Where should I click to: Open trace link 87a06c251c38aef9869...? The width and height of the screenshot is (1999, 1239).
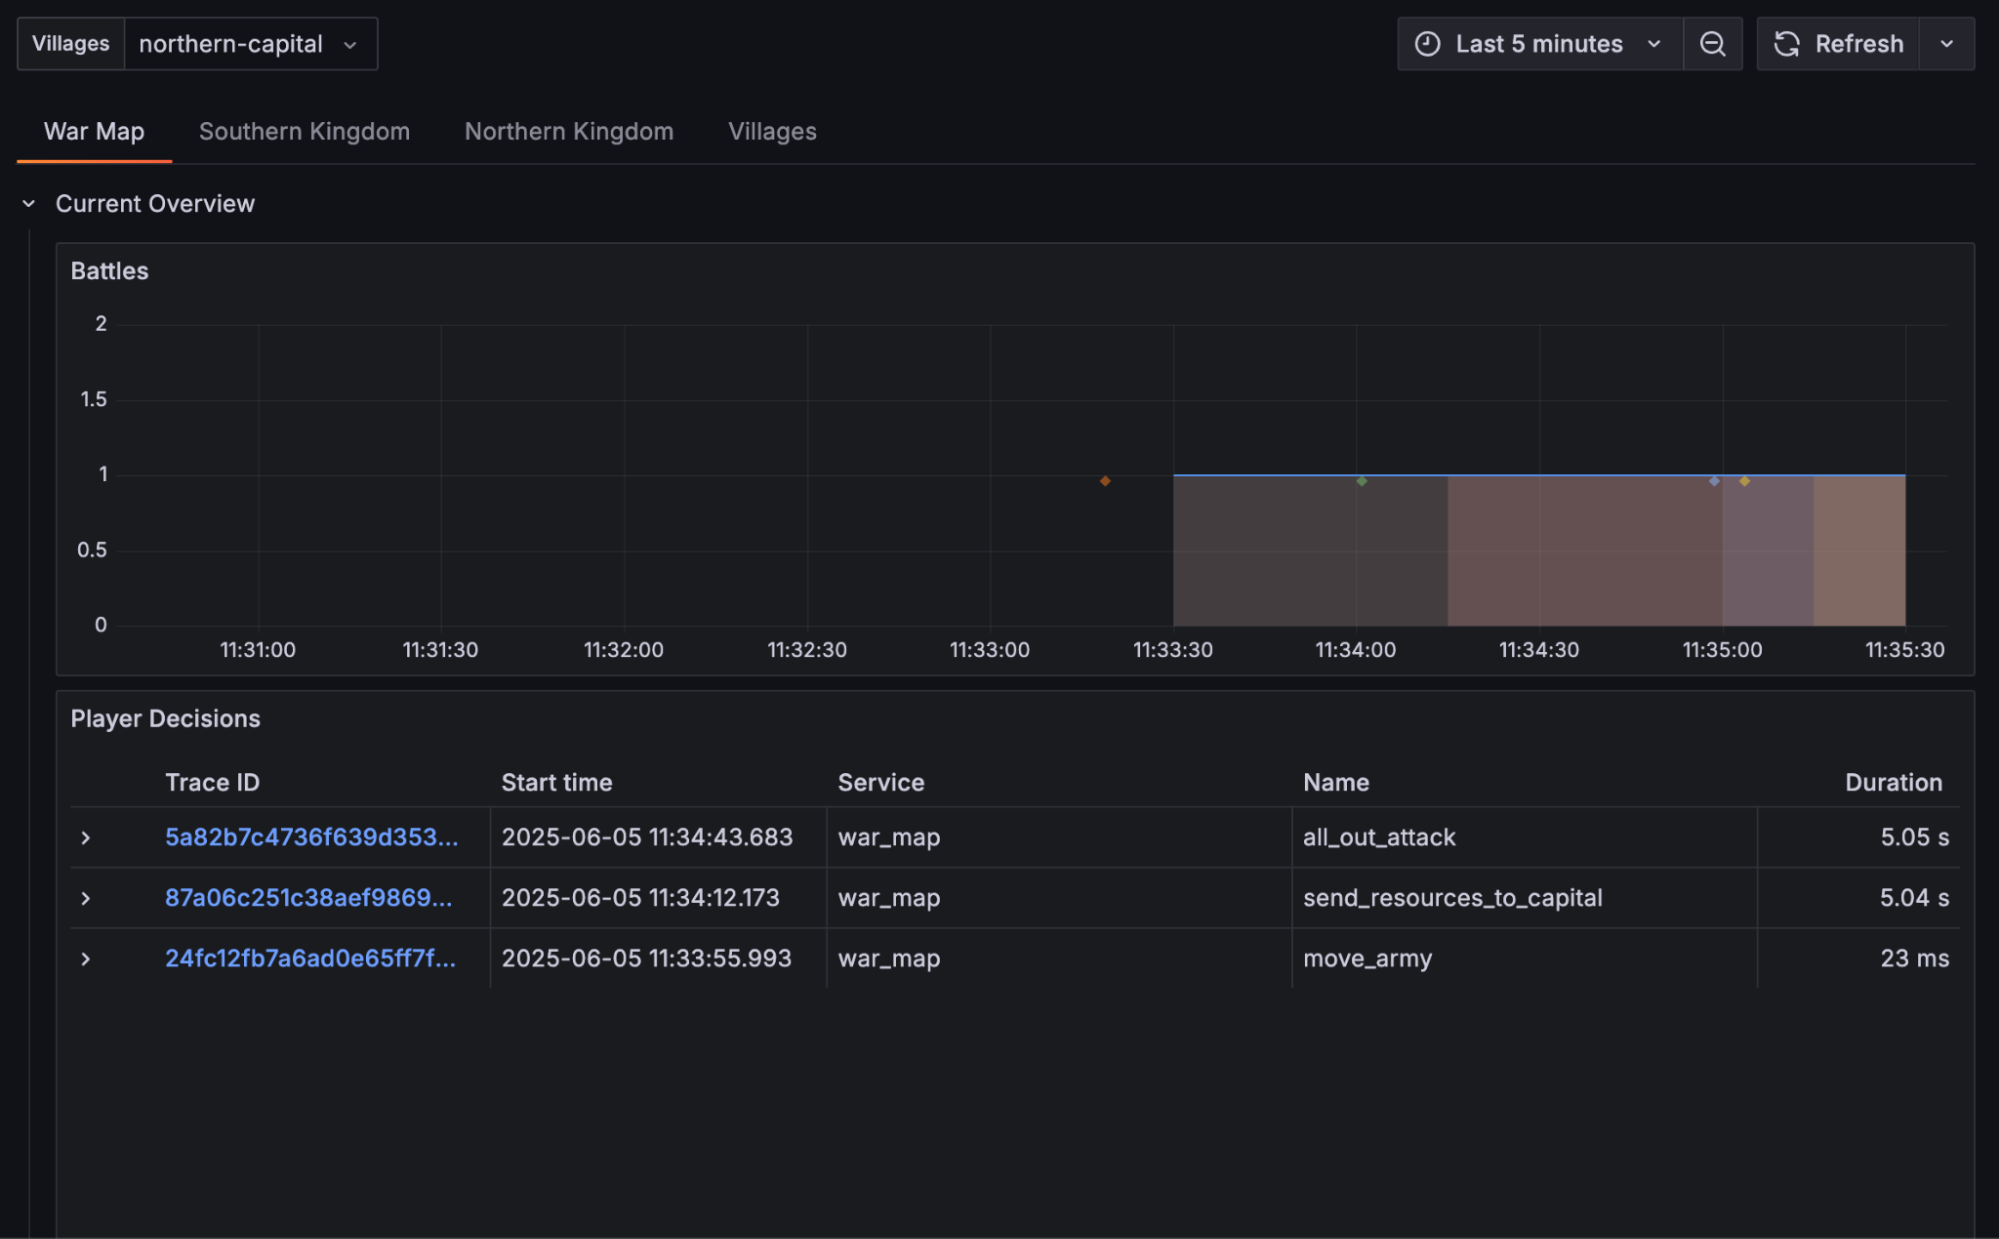click(308, 898)
